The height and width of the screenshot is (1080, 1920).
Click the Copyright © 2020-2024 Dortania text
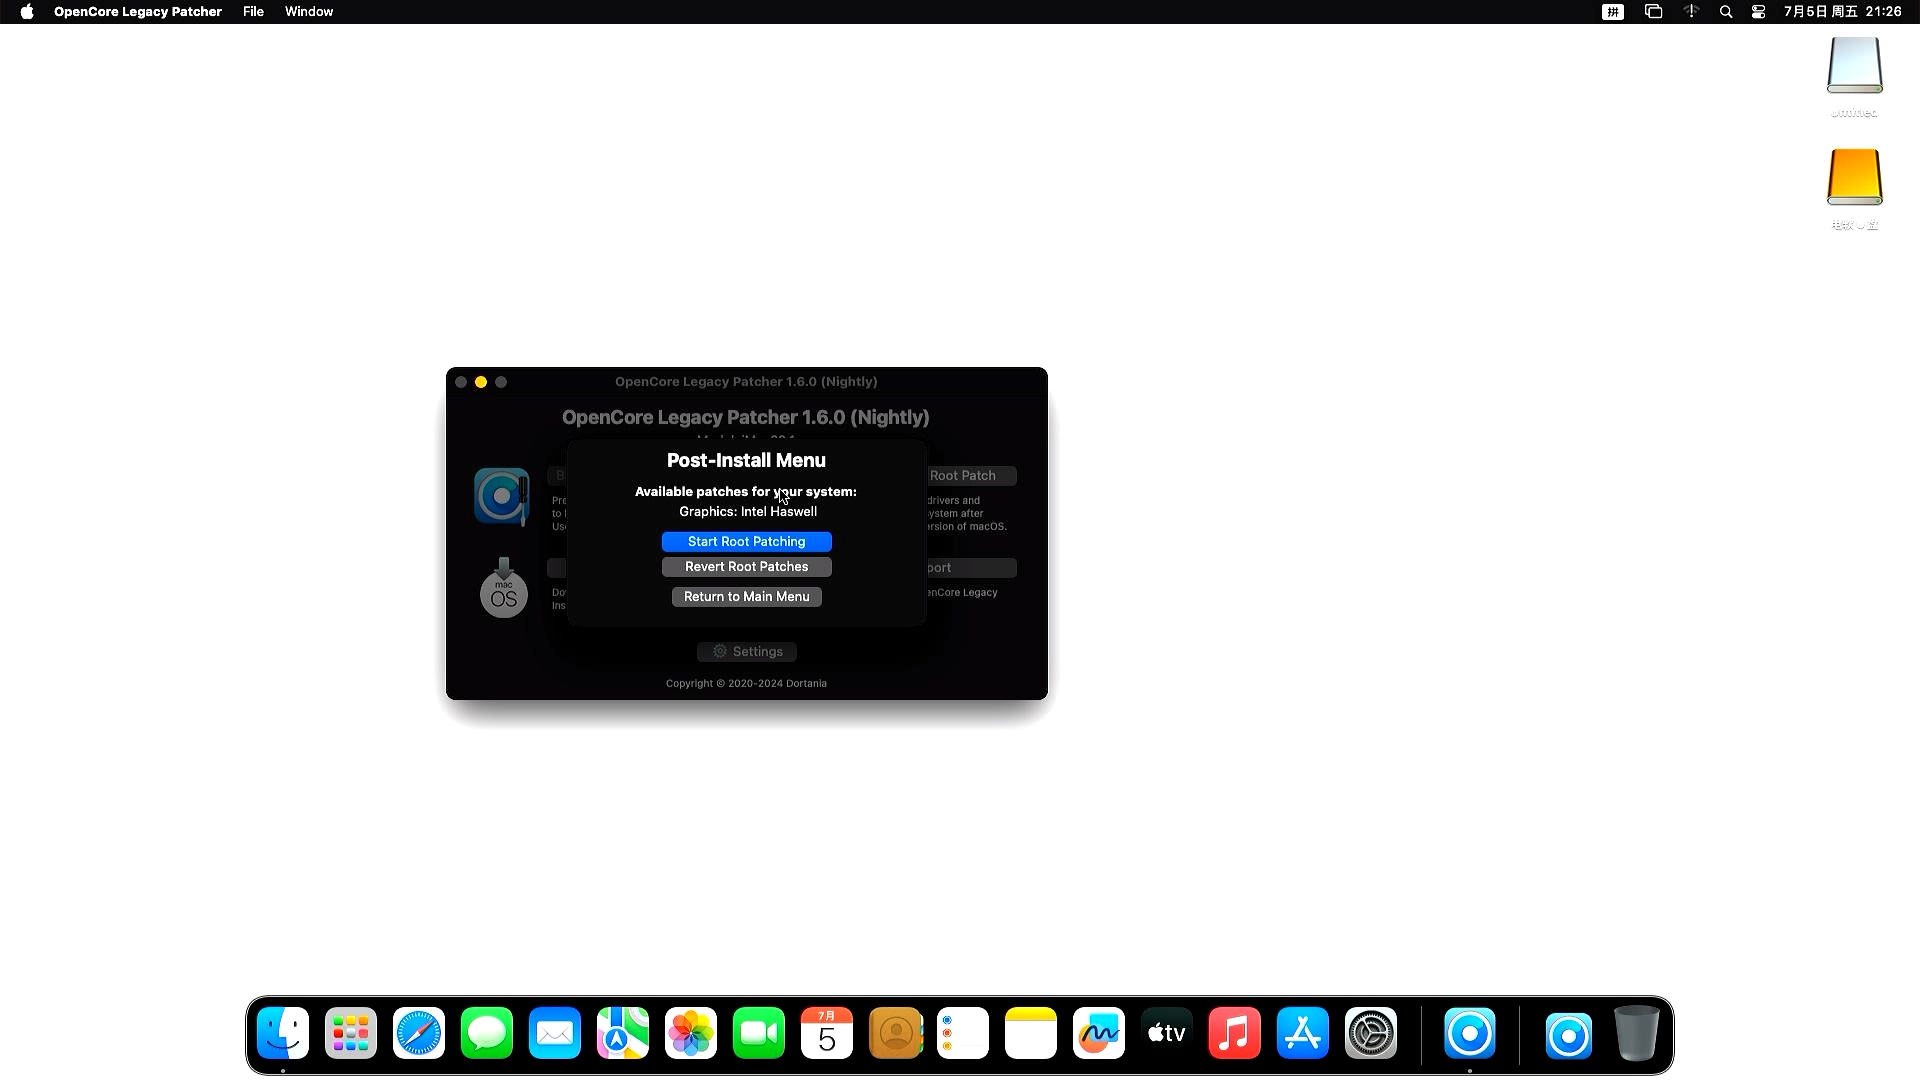click(746, 683)
